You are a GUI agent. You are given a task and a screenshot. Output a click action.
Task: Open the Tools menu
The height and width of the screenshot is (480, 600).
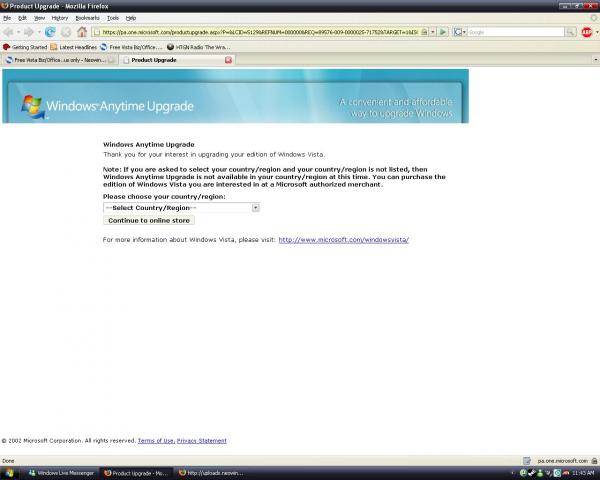(x=113, y=18)
